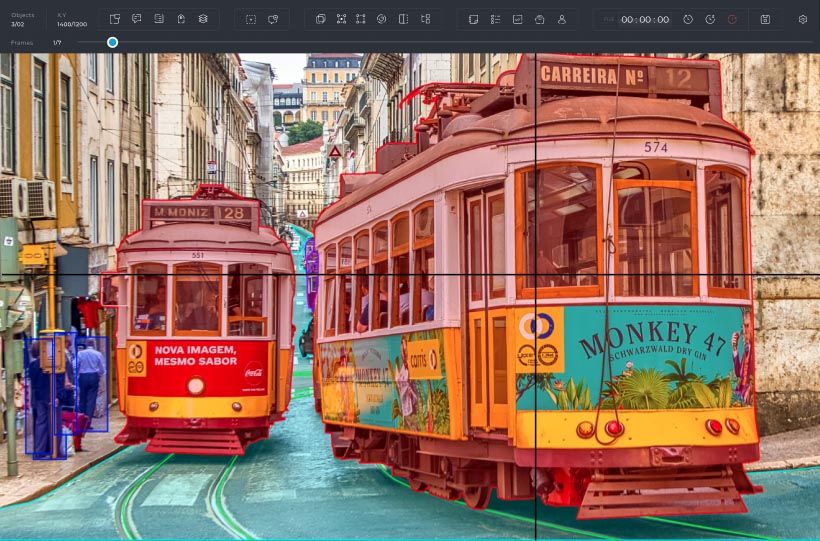Click the 00:00:00 timer display
This screenshot has width=820, height=541.
point(645,20)
